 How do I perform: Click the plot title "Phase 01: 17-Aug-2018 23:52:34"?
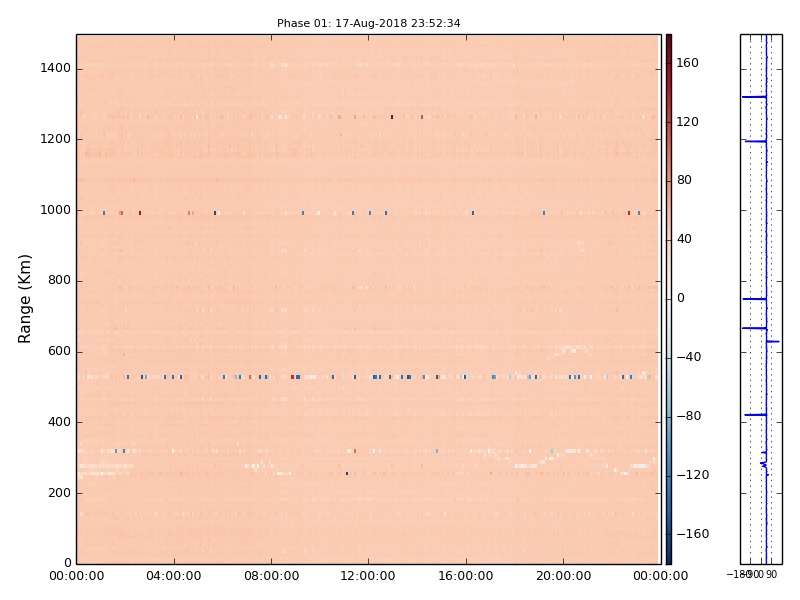point(368,23)
